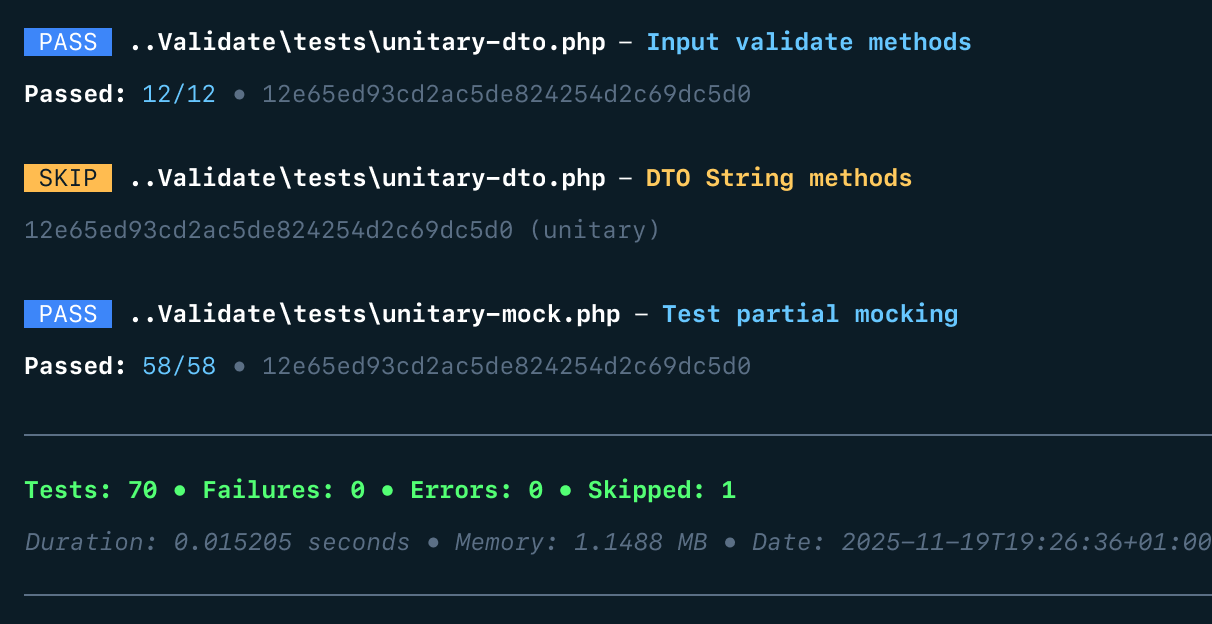Click the PASS badge for Input validate methods
This screenshot has width=1212, height=624.
point(68,42)
